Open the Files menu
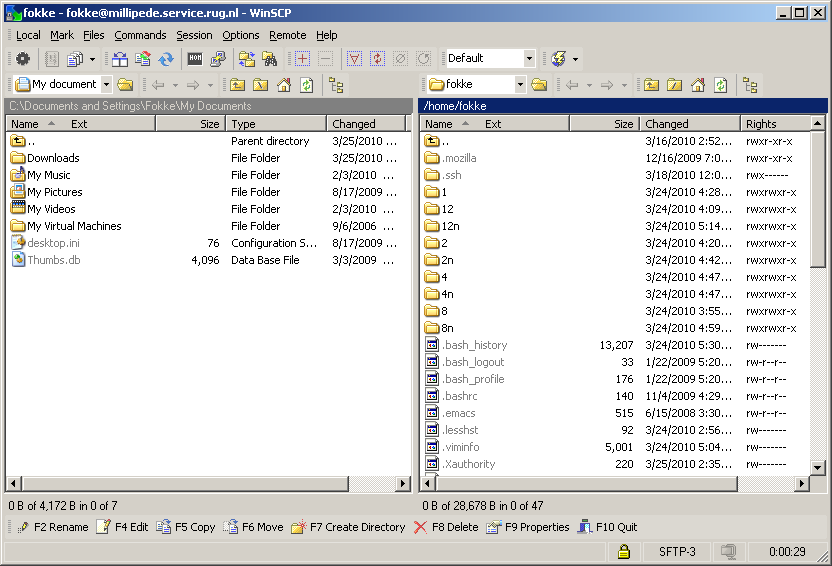Viewport: 832px width, 566px height. click(x=93, y=35)
